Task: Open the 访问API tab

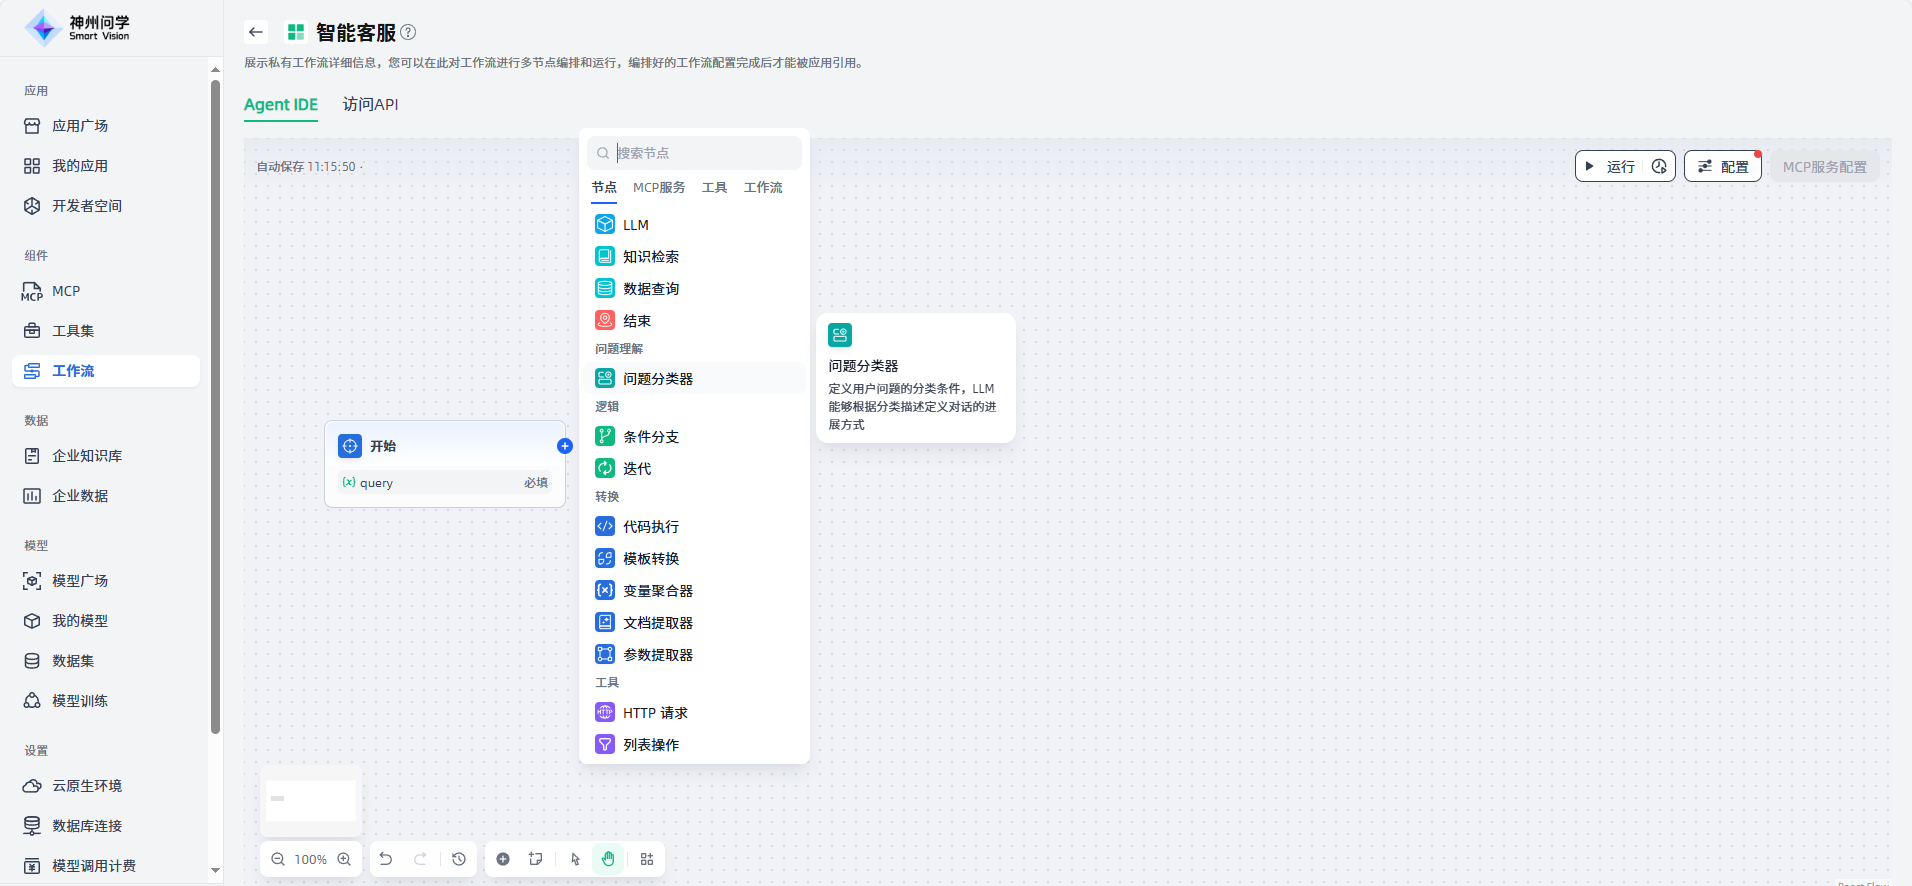Action: click(x=370, y=104)
